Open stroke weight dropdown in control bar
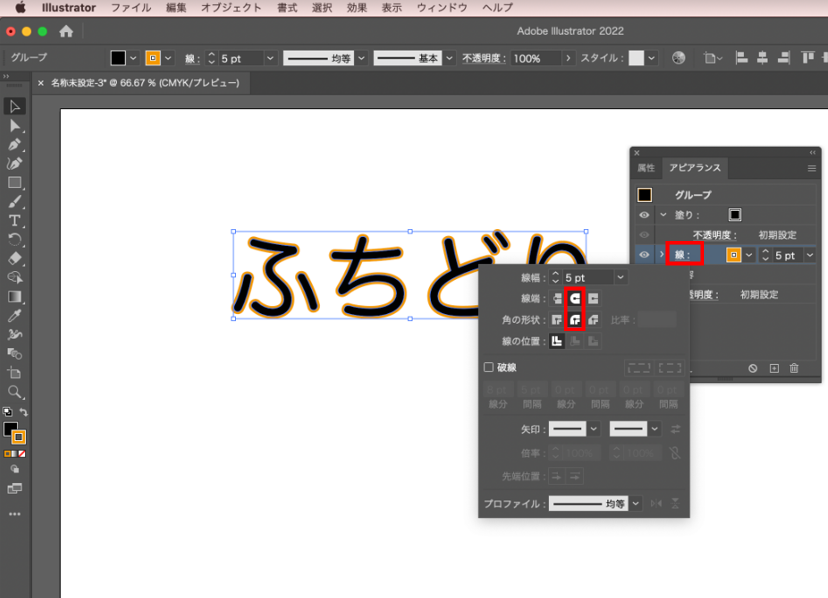Screen dimensions: 828x598 [270, 58]
